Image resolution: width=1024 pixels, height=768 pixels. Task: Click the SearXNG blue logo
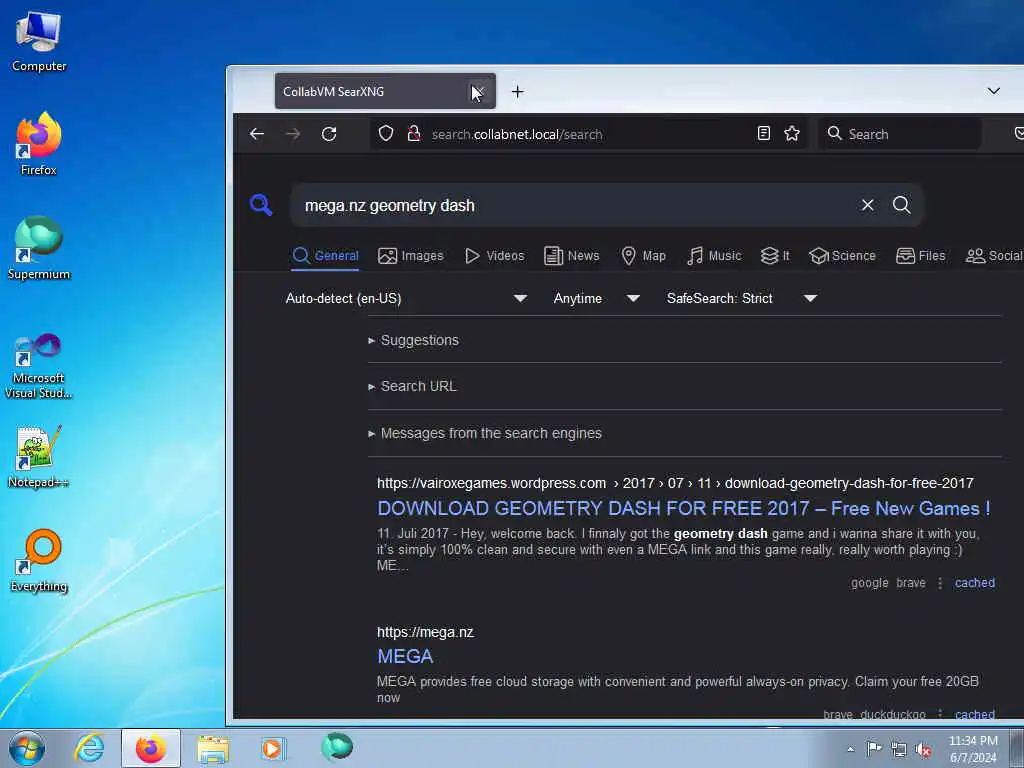click(x=261, y=205)
